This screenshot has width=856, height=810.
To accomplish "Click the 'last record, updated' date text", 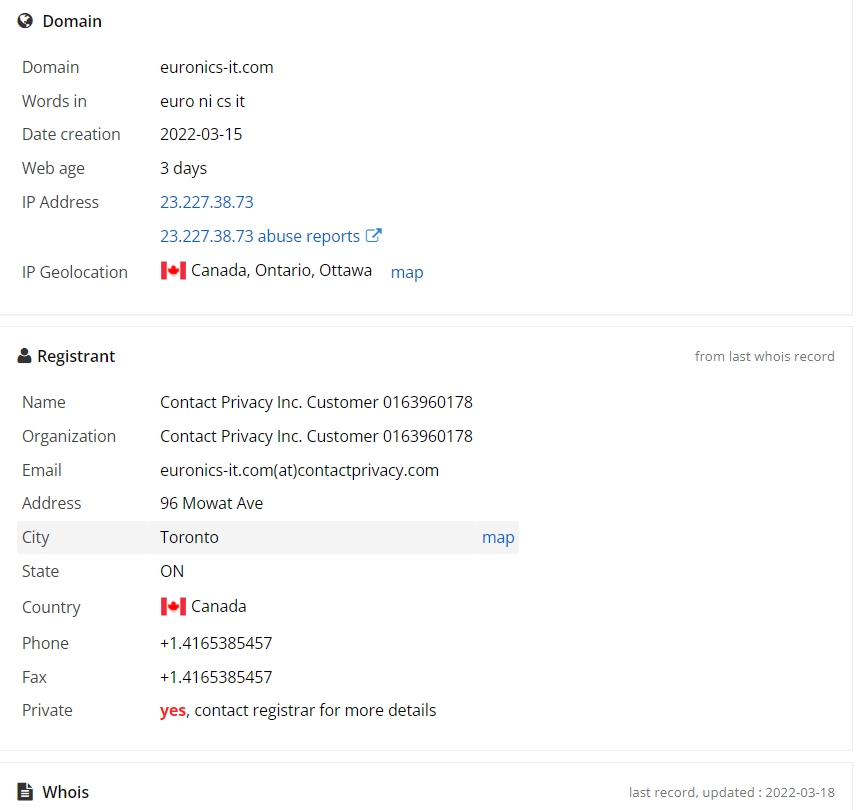I will coord(732,793).
